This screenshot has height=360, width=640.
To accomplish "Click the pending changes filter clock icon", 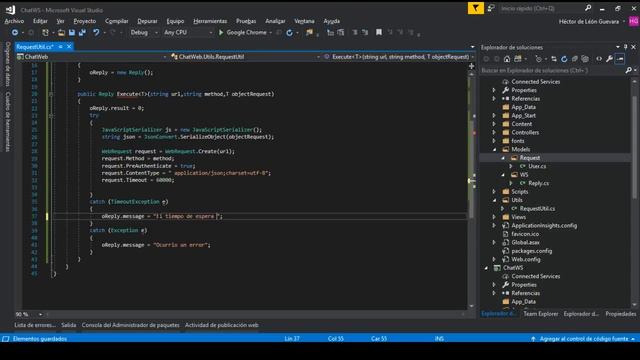I will point(538,59).
